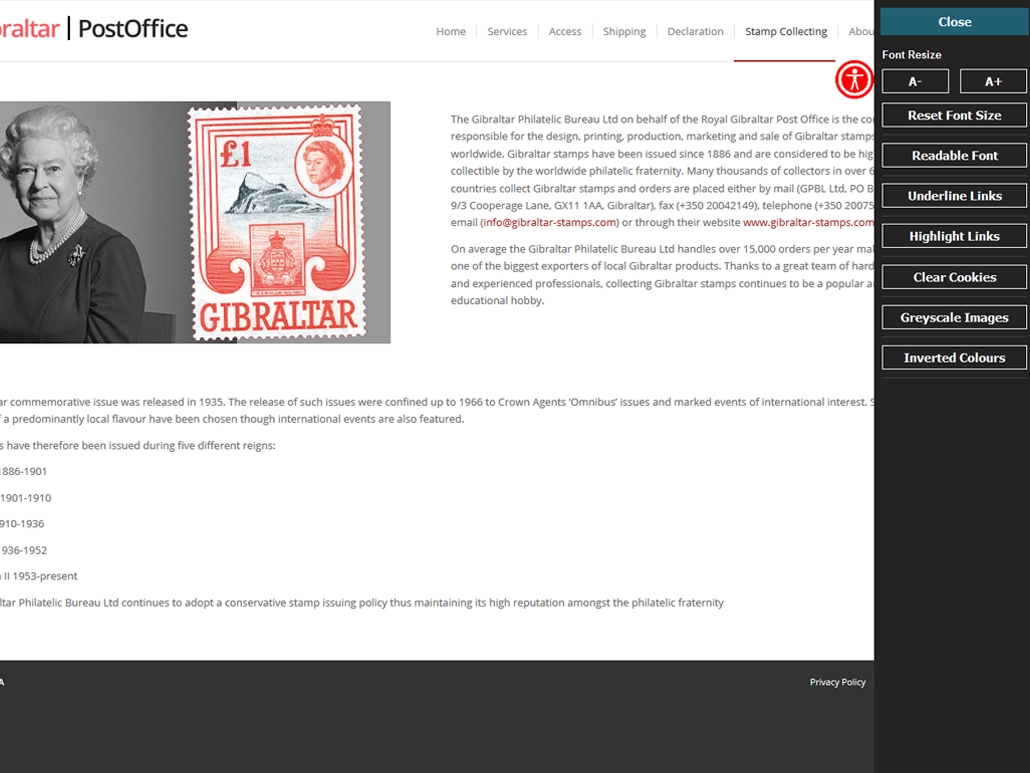The width and height of the screenshot is (1030, 773).
Task: Close the accessibility panel
Action: coord(954,22)
